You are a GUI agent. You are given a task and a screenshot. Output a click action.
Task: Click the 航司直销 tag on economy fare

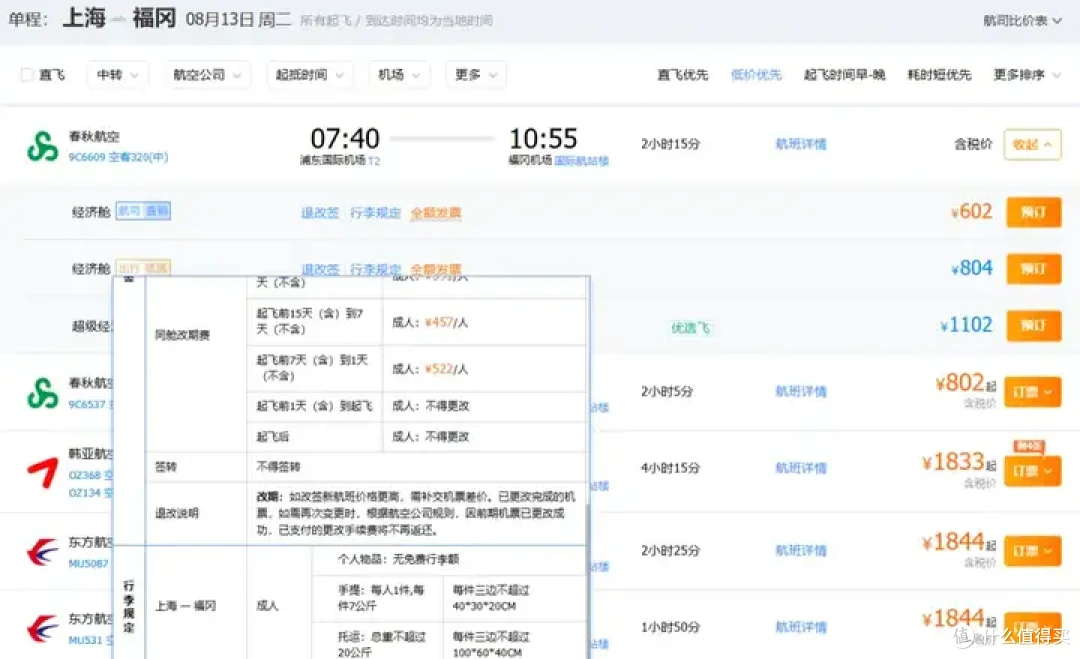143,211
